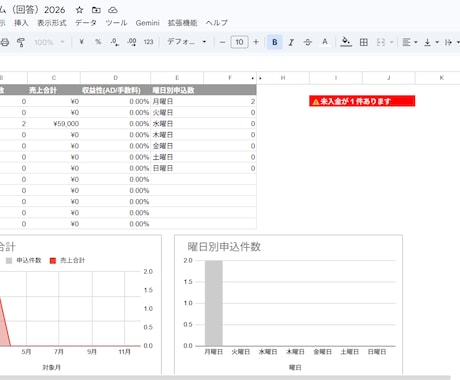Open the Gemini menu
This screenshot has width=460, height=380.
tap(147, 23)
